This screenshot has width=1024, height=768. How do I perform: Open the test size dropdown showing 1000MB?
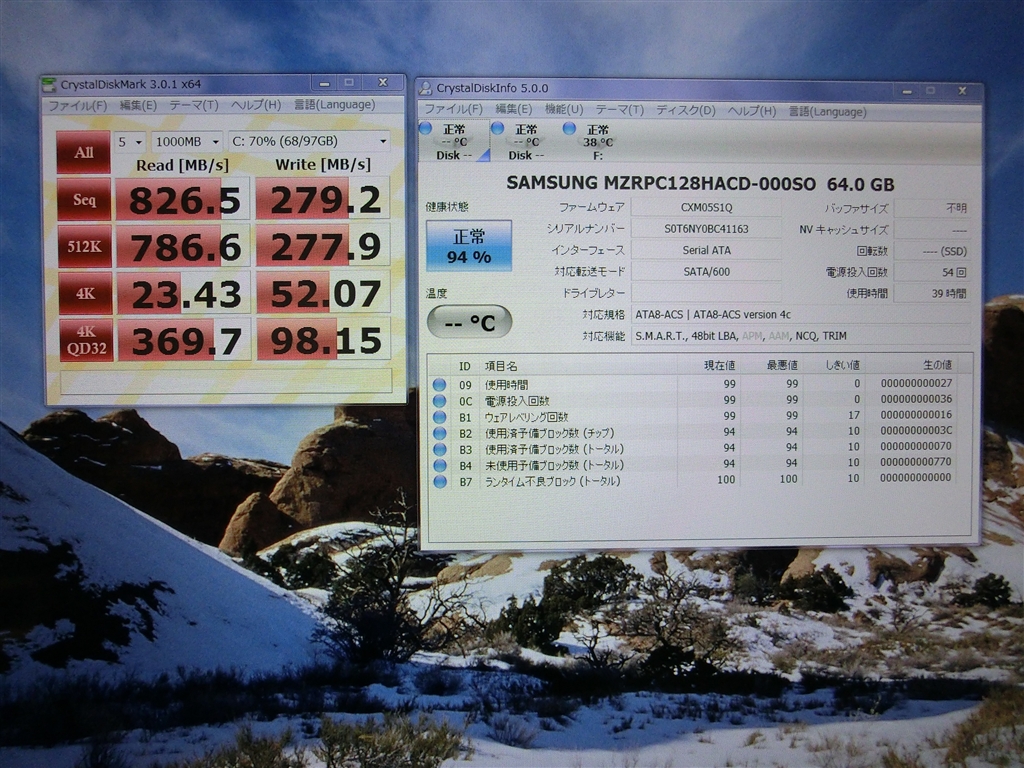(187, 142)
